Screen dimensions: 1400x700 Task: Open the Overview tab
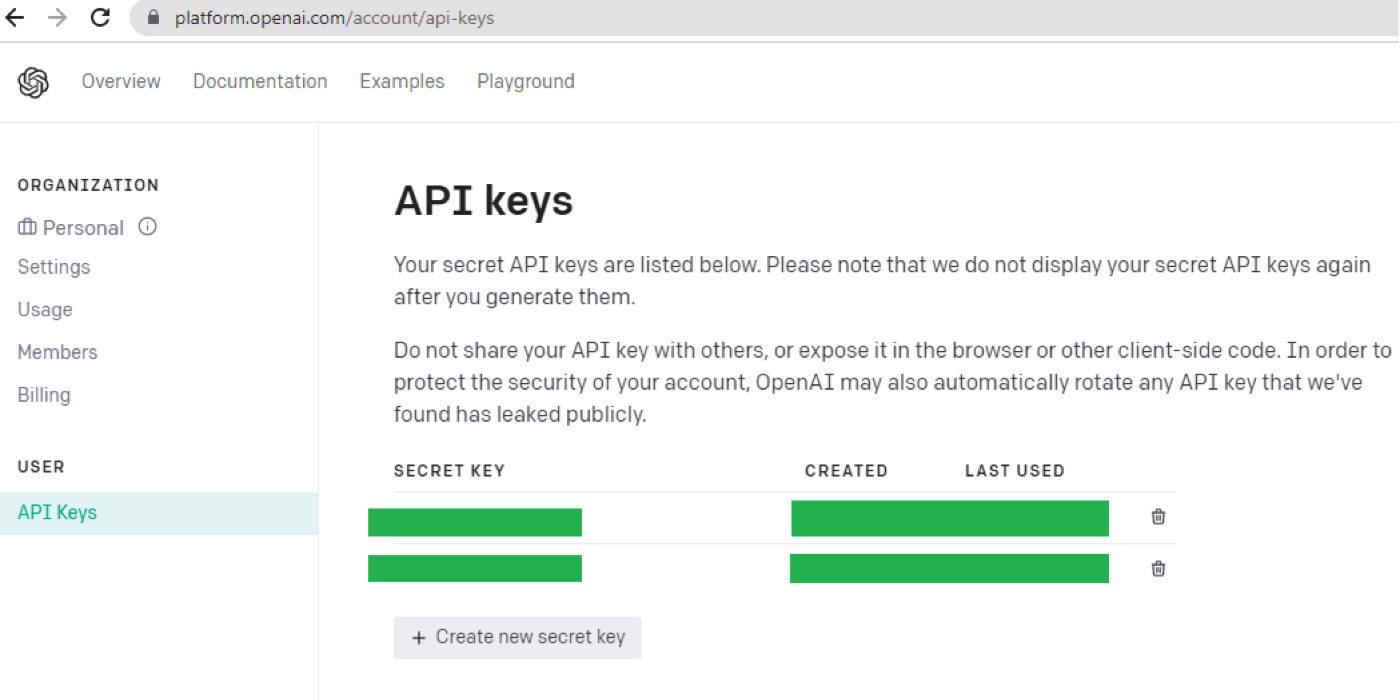[x=121, y=82]
